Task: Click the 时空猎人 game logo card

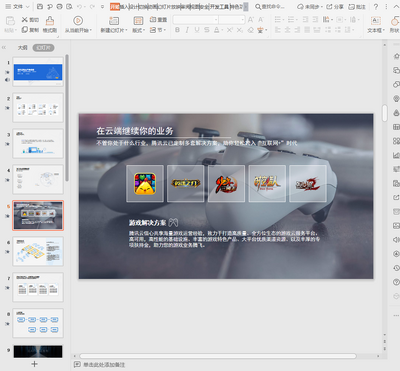Action: 267,183
